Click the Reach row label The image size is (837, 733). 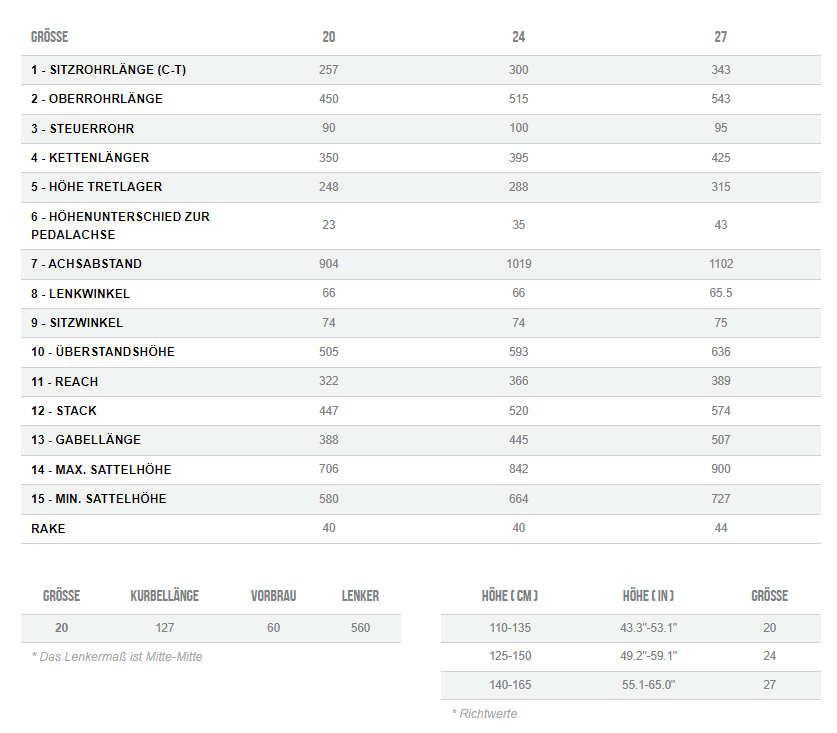click(65, 382)
